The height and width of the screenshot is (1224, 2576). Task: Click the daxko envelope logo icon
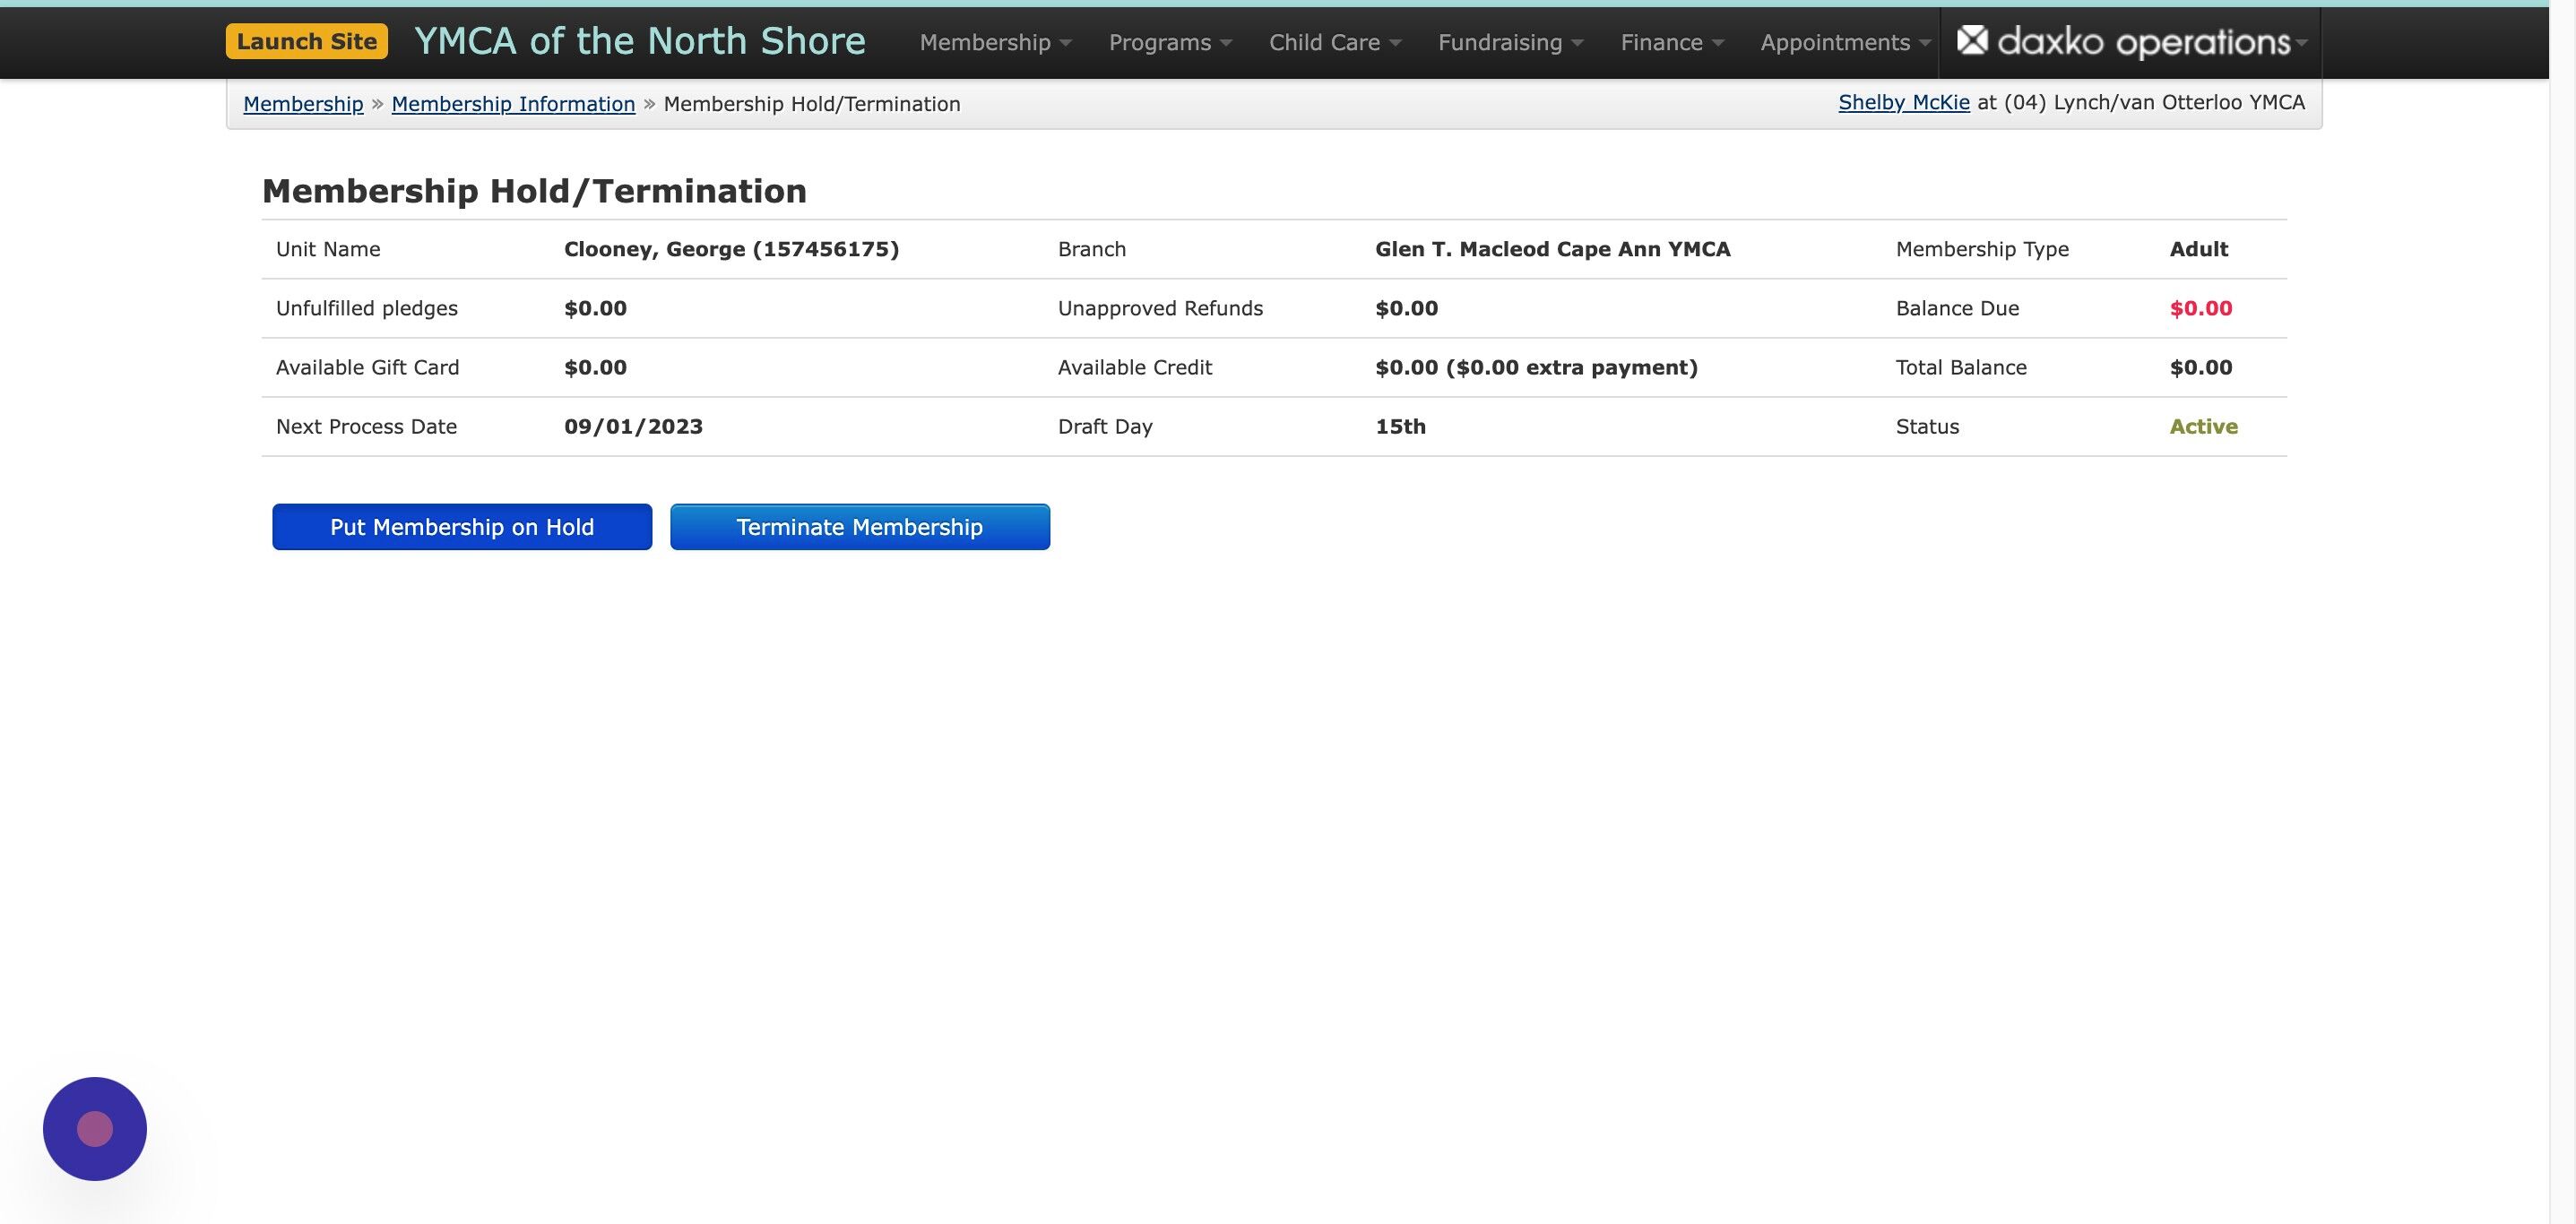tap(1972, 41)
